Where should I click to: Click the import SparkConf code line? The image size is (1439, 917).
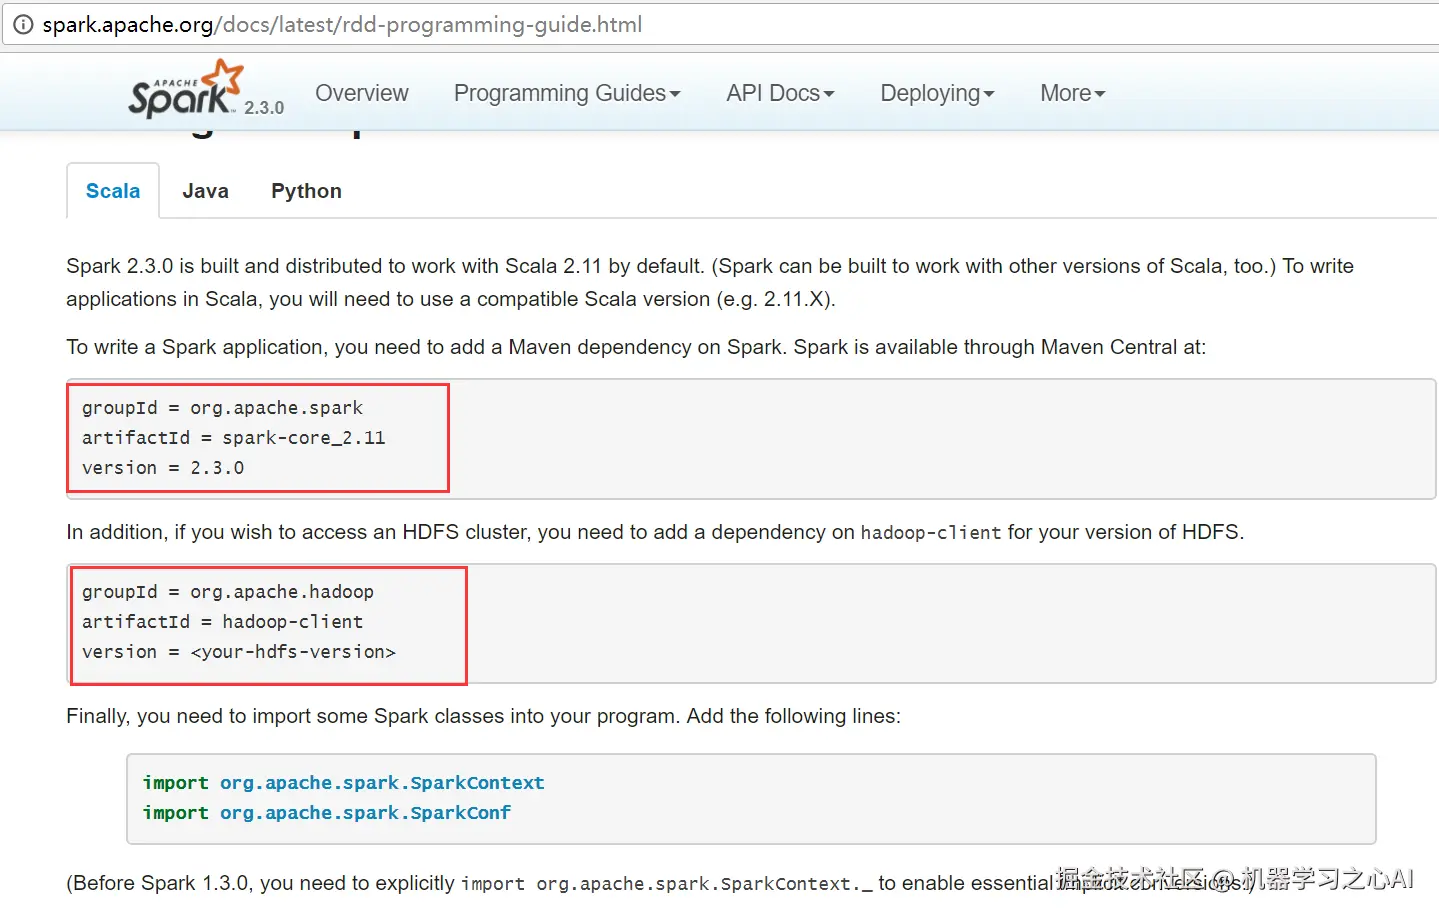(x=326, y=813)
